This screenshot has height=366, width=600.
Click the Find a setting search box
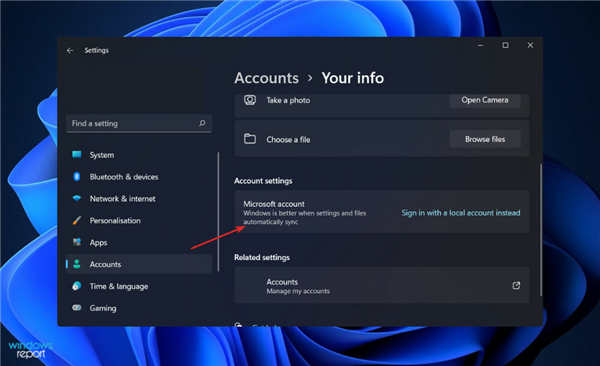click(x=139, y=123)
